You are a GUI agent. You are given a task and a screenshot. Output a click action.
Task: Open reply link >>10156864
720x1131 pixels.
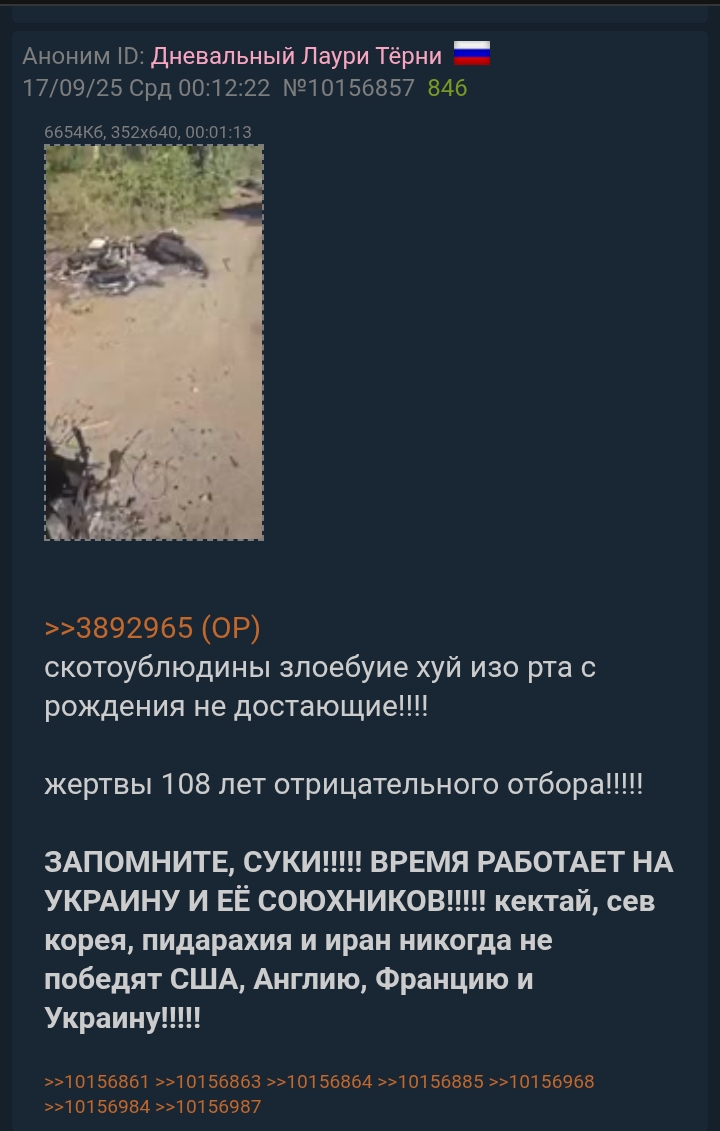pos(320,1081)
